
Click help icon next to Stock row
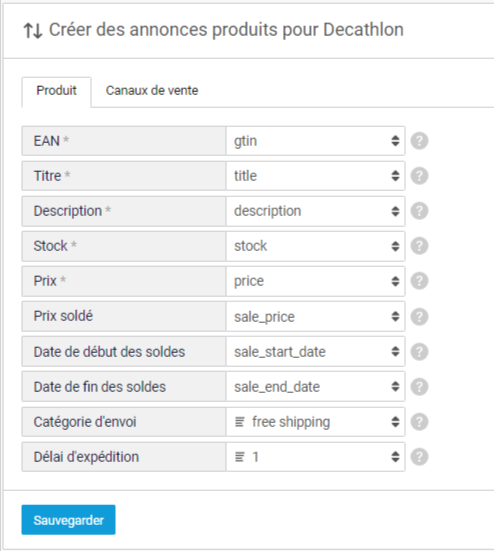coord(420,246)
